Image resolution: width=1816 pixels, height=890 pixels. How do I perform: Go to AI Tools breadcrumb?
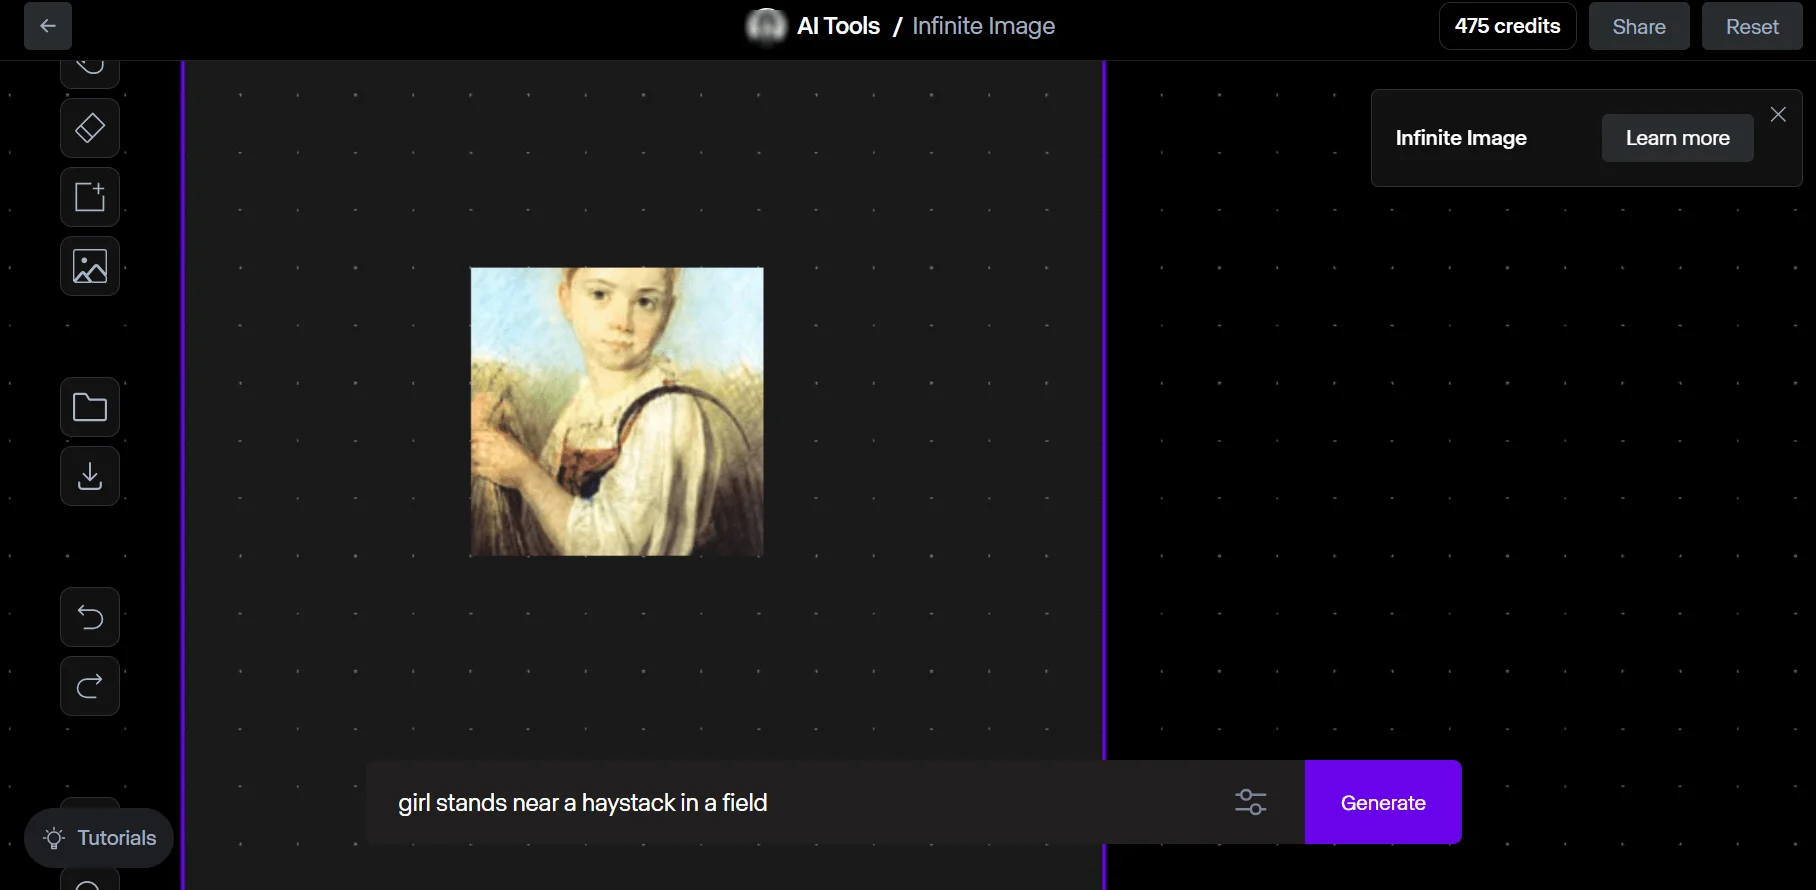click(838, 26)
